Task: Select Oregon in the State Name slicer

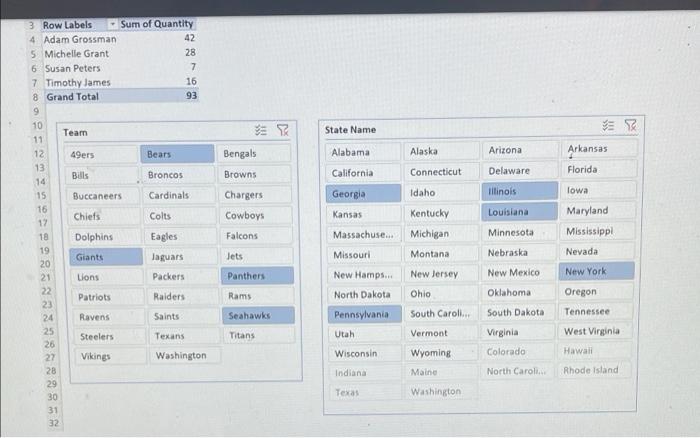Action: [x=596, y=291]
